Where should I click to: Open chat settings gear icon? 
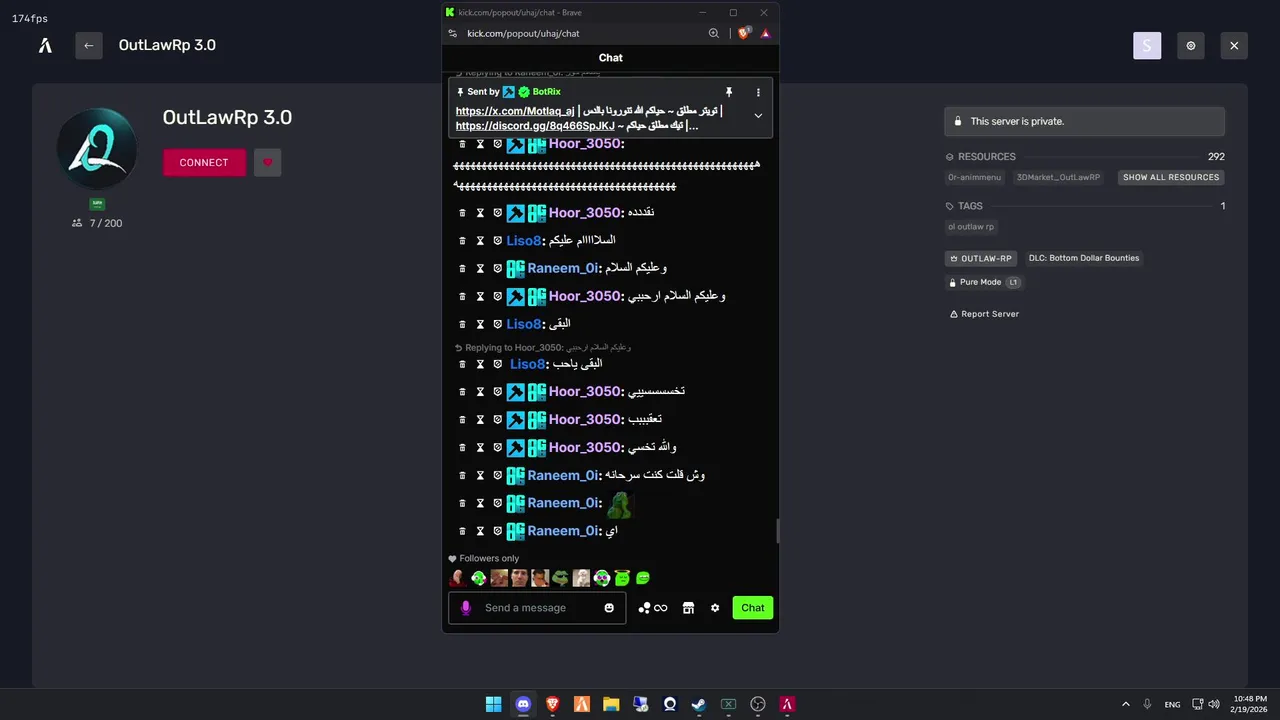coord(715,608)
